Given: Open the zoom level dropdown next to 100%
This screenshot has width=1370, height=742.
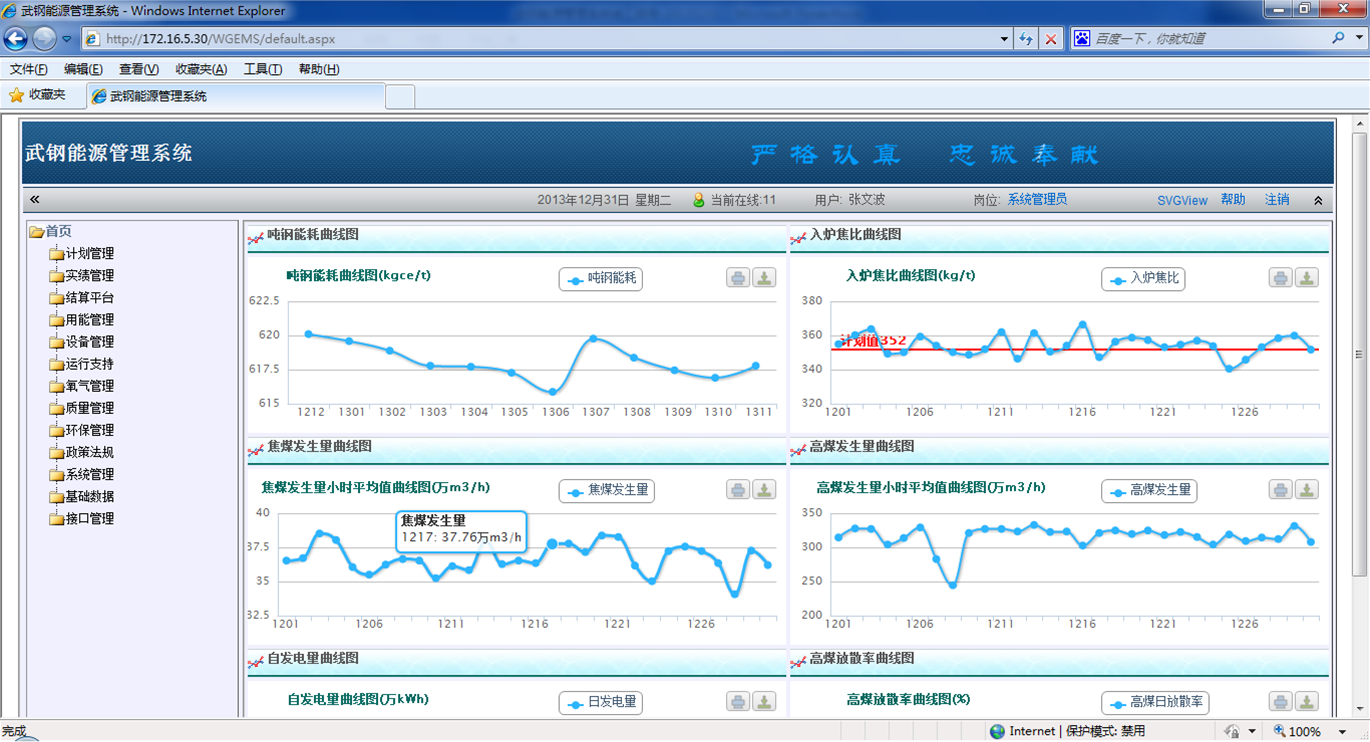Looking at the screenshot, I should [1342, 731].
